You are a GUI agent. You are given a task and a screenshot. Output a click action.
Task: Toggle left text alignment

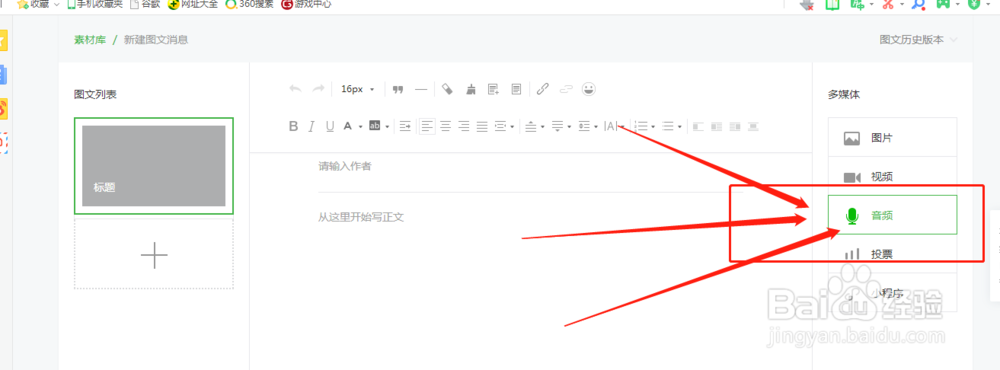tap(427, 126)
